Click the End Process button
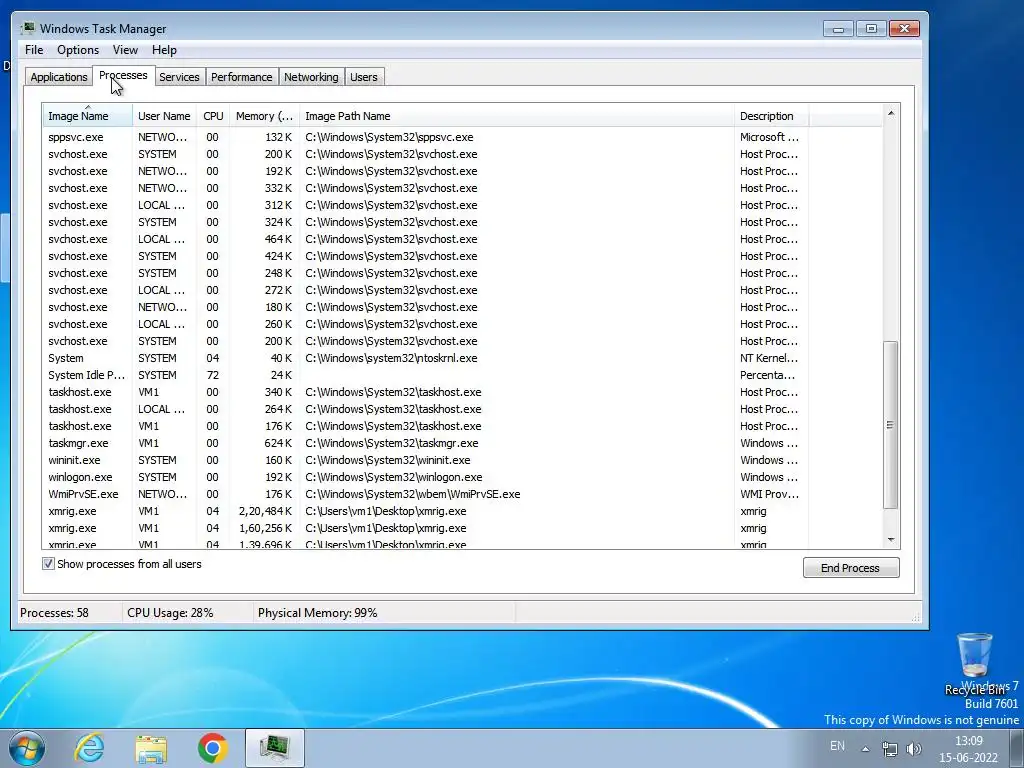1024x768 pixels. (851, 568)
